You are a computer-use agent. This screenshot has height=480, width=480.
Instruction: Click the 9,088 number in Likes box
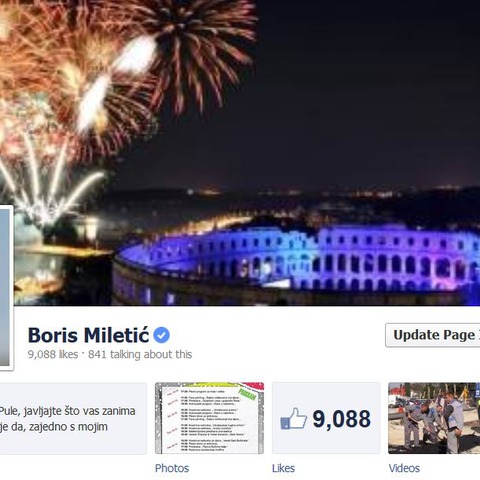coord(341,419)
